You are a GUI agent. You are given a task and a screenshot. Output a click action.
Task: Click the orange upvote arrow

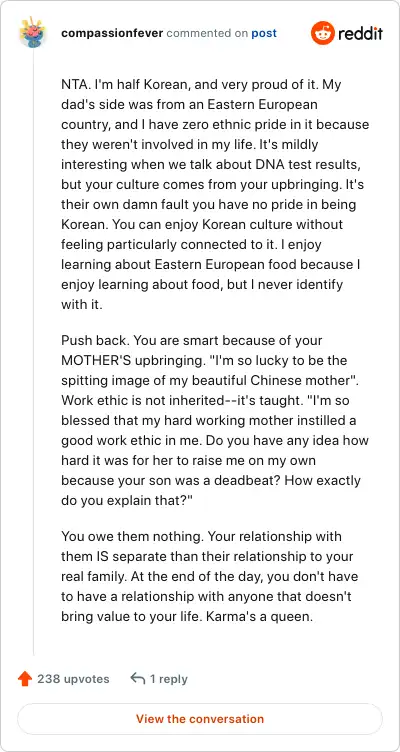(24, 679)
